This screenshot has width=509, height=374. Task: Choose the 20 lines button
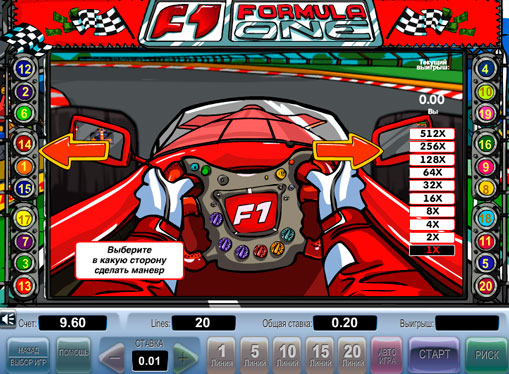[352, 355]
